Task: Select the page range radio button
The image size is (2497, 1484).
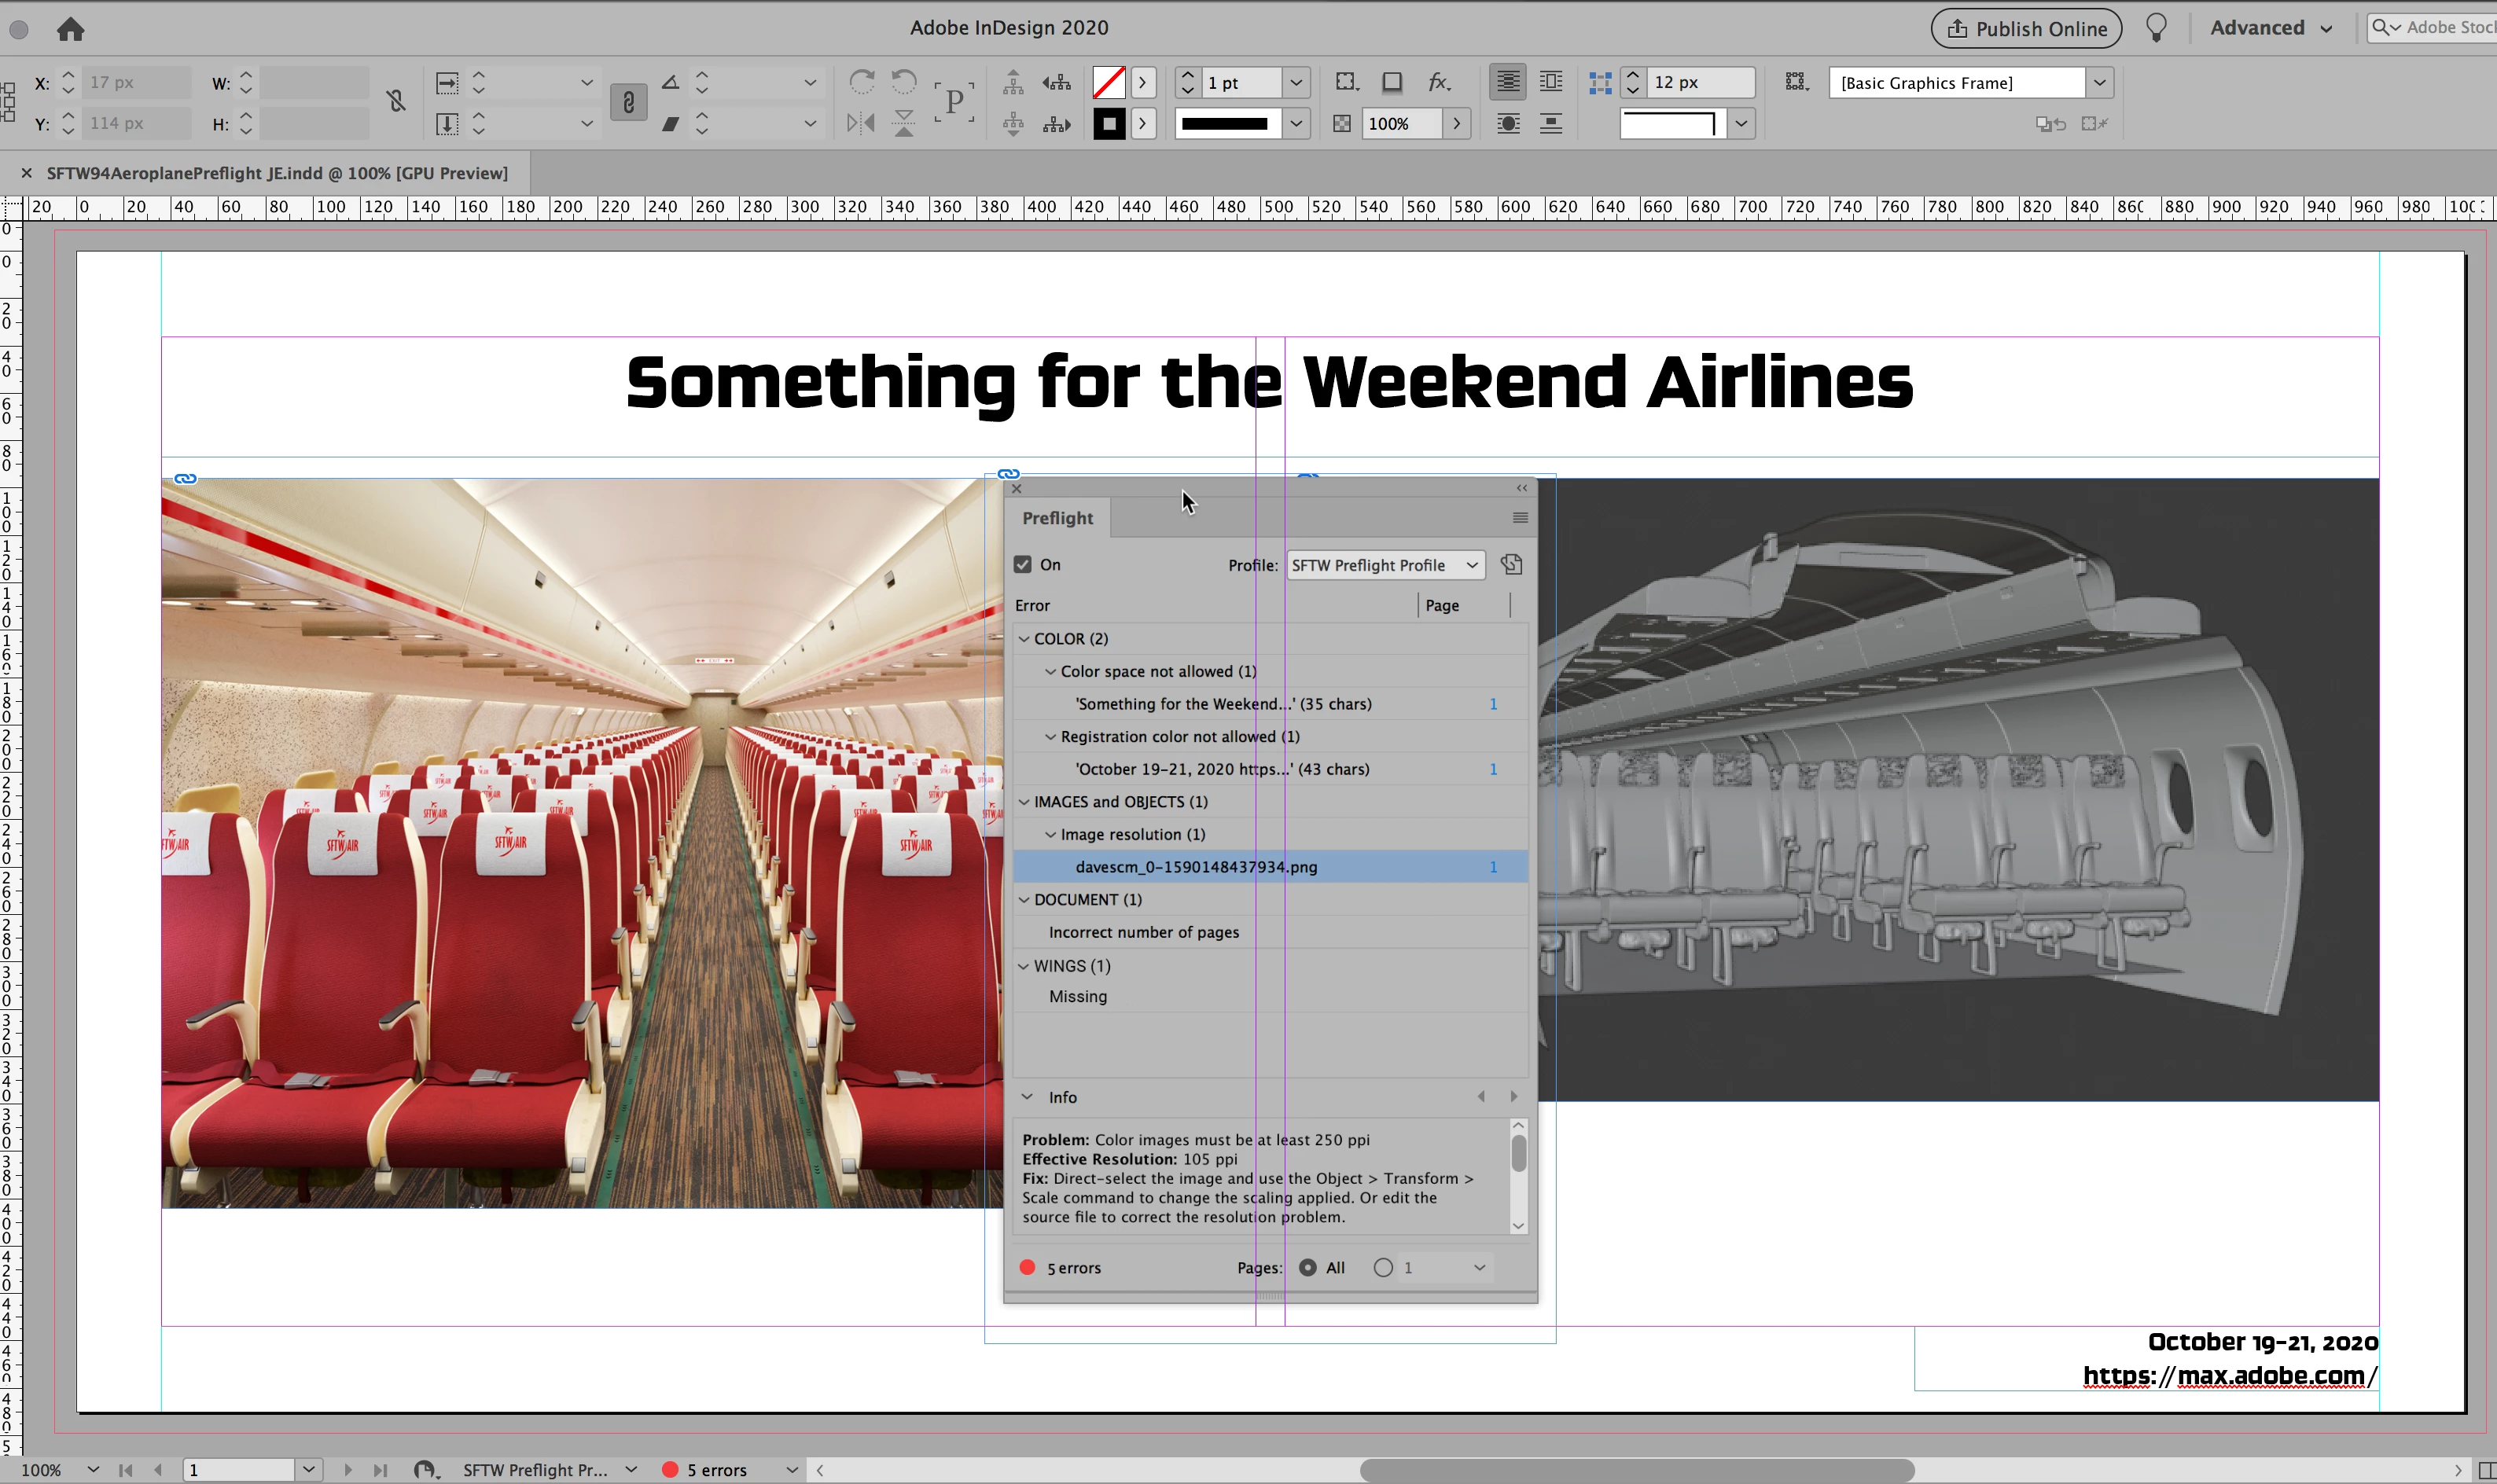Action: pyautogui.click(x=1383, y=1268)
